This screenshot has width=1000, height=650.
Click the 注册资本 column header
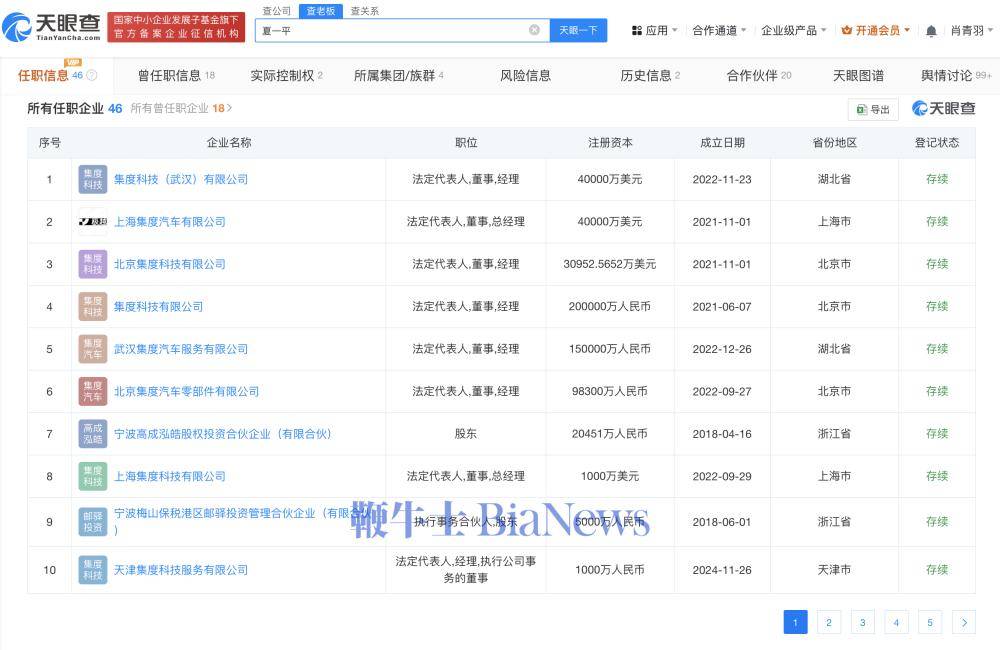click(610, 143)
